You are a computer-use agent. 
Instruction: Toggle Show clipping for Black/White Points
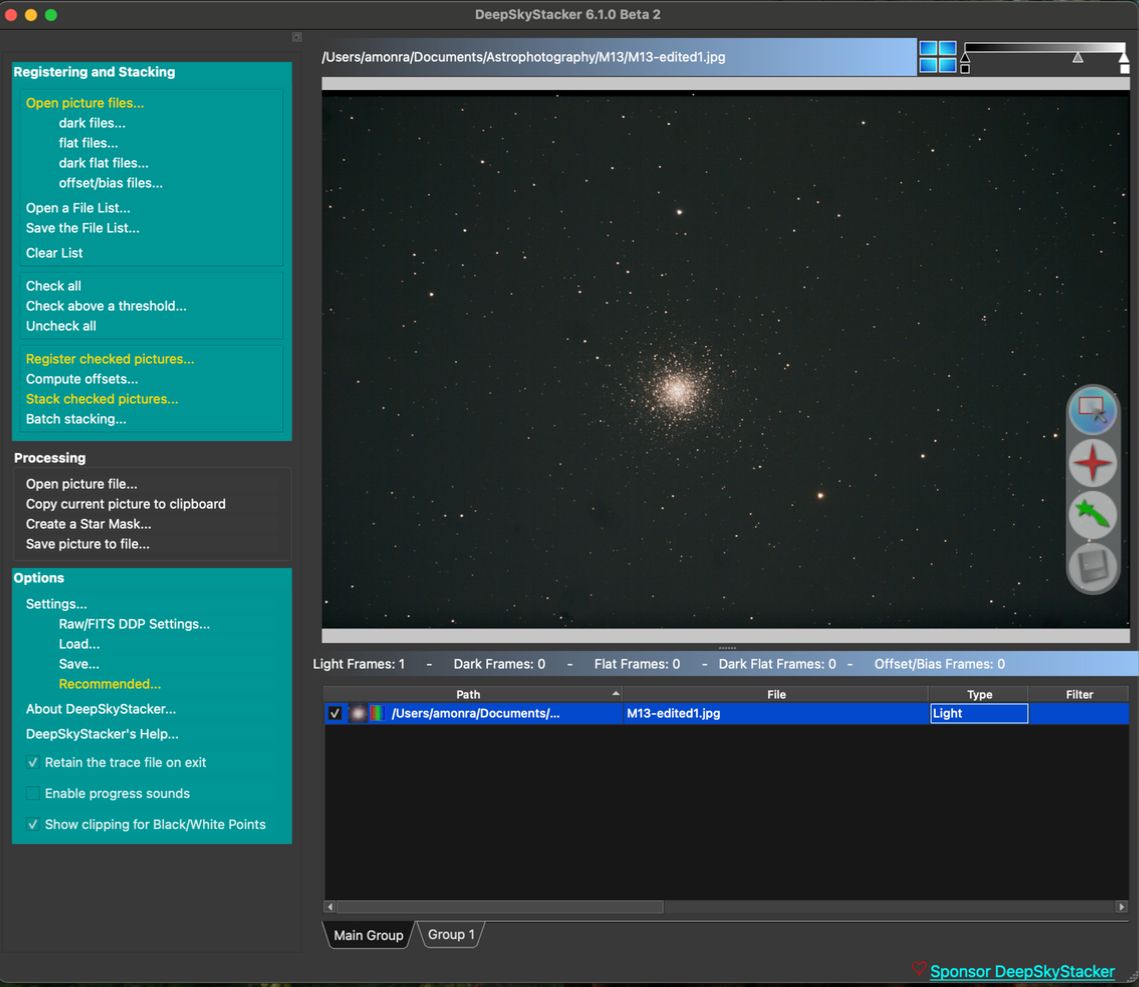point(33,824)
